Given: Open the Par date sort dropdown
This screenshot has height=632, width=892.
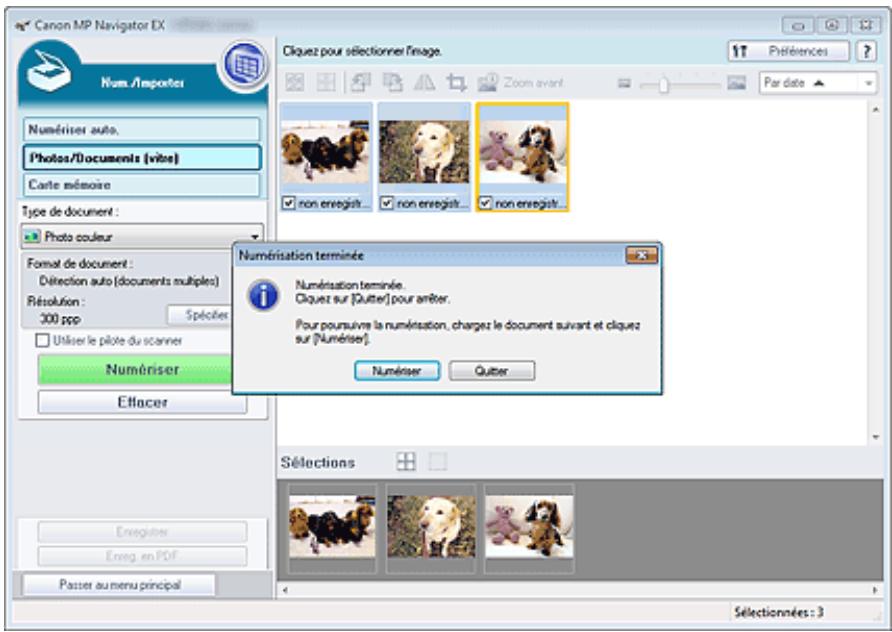Looking at the screenshot, I should point(817,83).
